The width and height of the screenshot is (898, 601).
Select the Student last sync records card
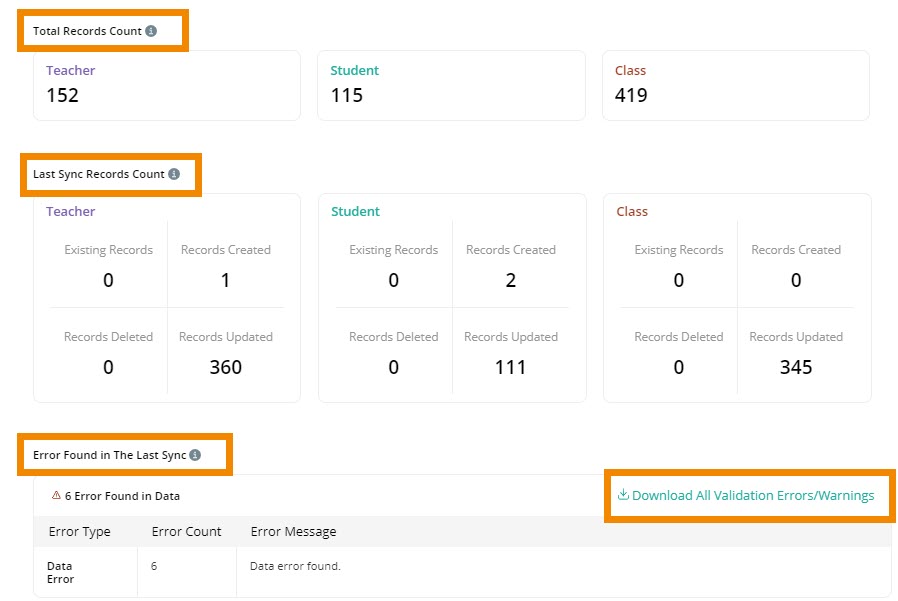pos(451,297)
